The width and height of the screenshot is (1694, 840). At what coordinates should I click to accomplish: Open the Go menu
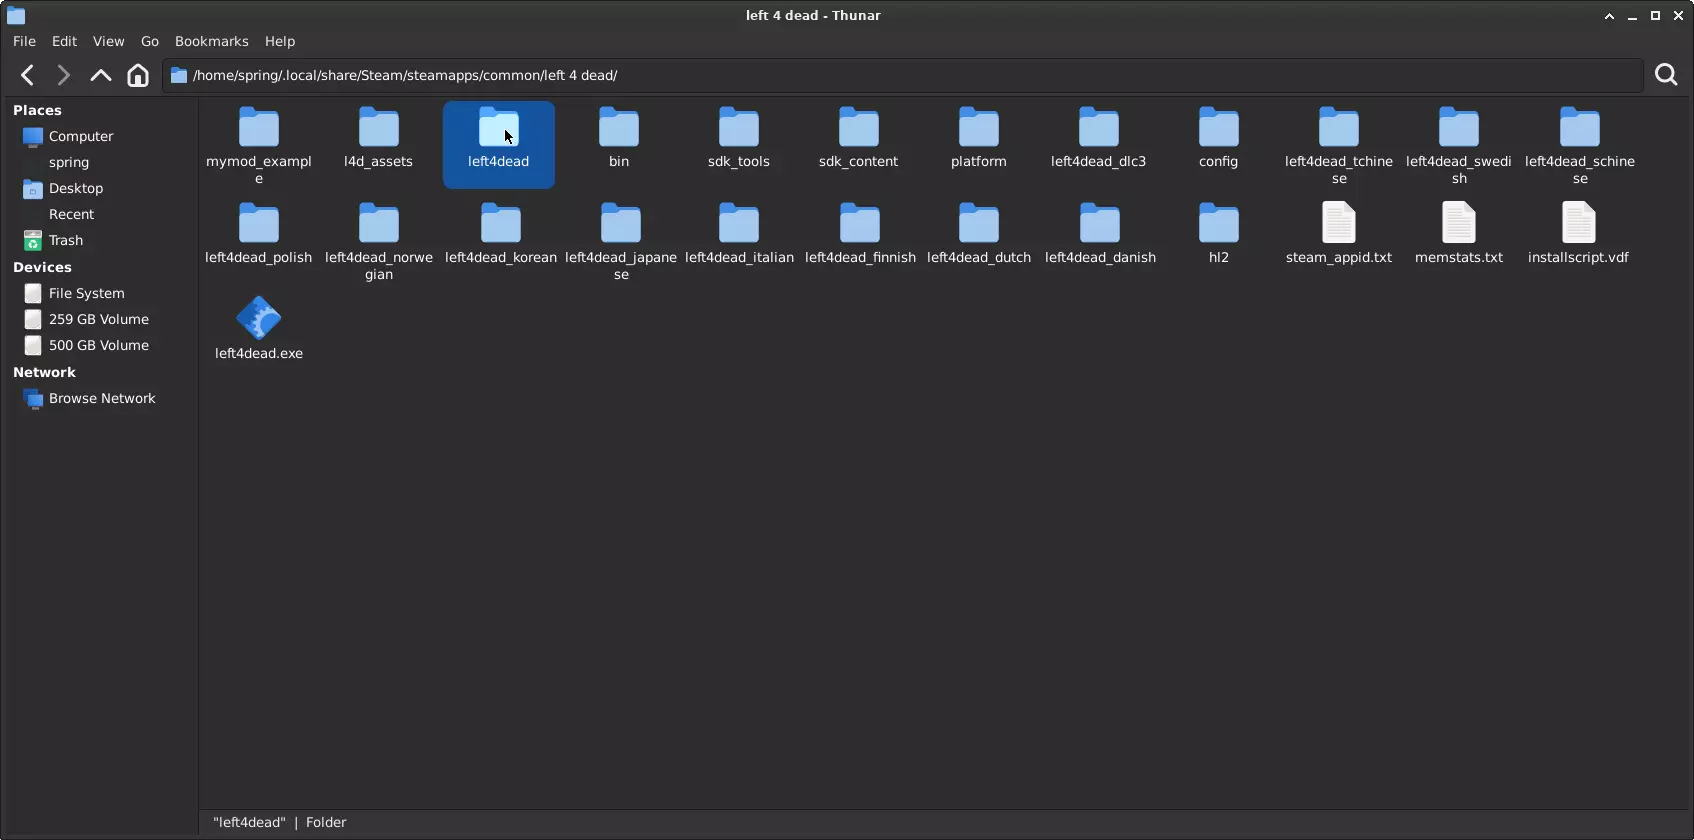coord(150,41)
